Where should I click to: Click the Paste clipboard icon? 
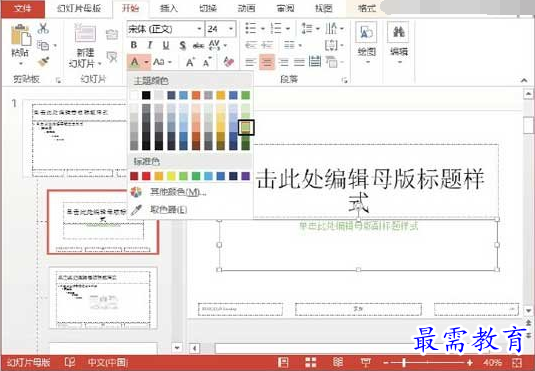point(20,35)
